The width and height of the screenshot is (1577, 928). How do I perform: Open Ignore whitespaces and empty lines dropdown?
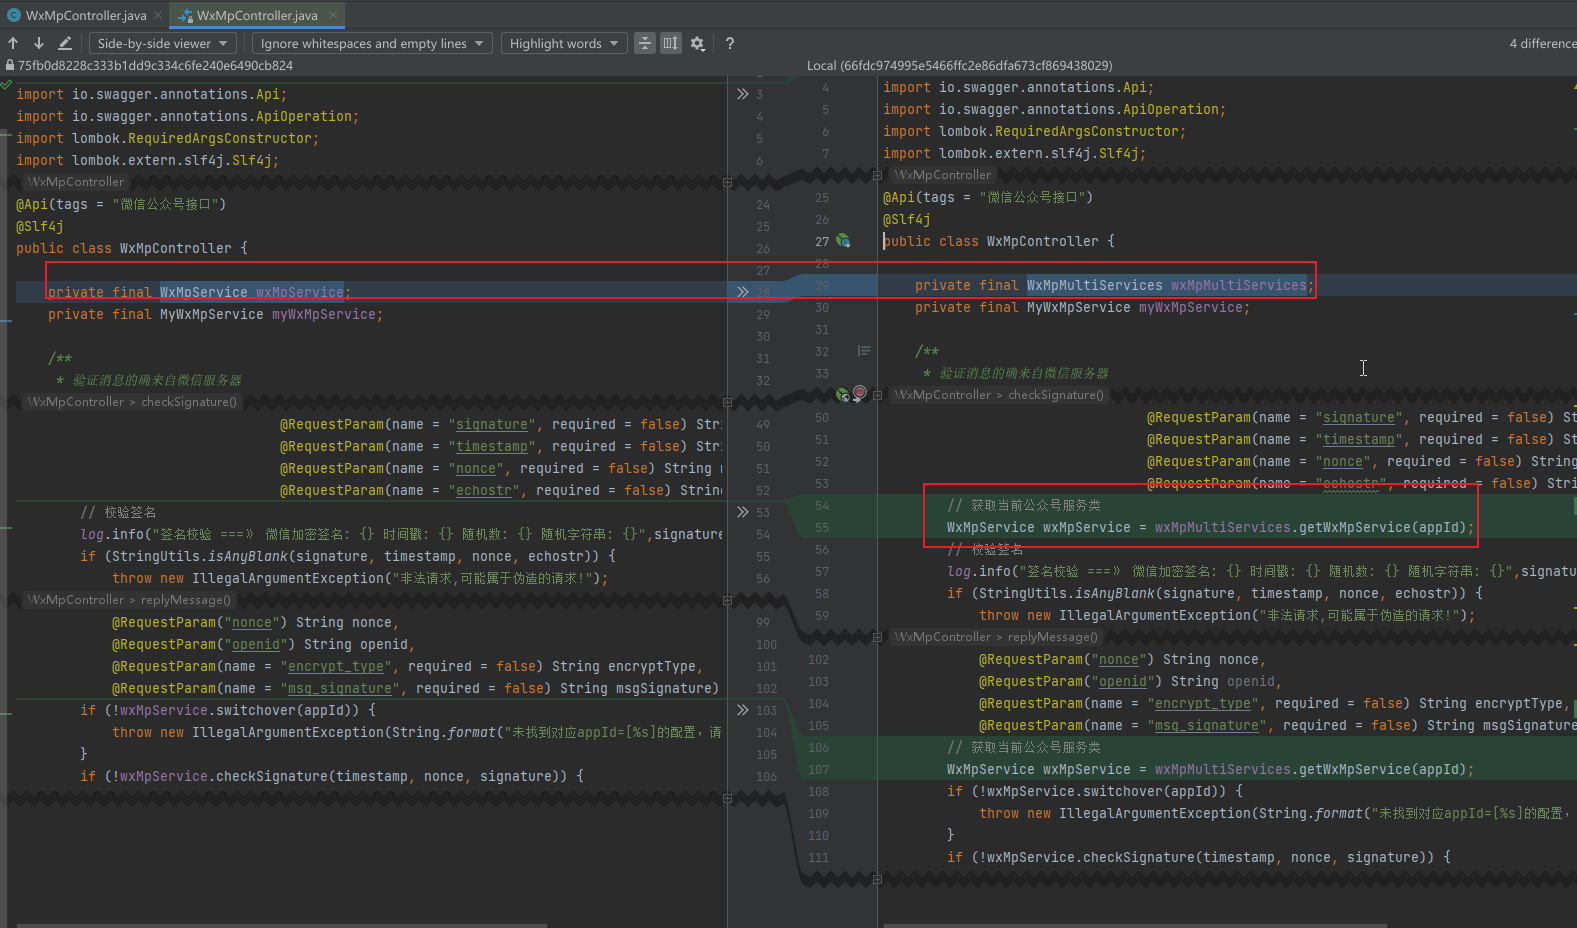371,43
